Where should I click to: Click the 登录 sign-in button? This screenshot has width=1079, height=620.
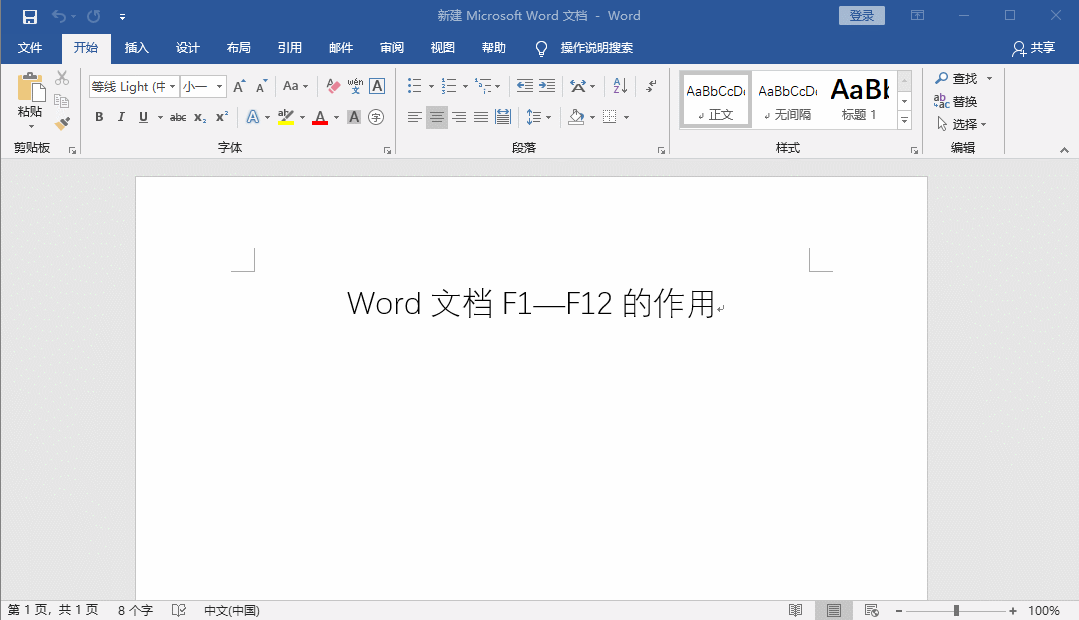(x=861, y=15)
